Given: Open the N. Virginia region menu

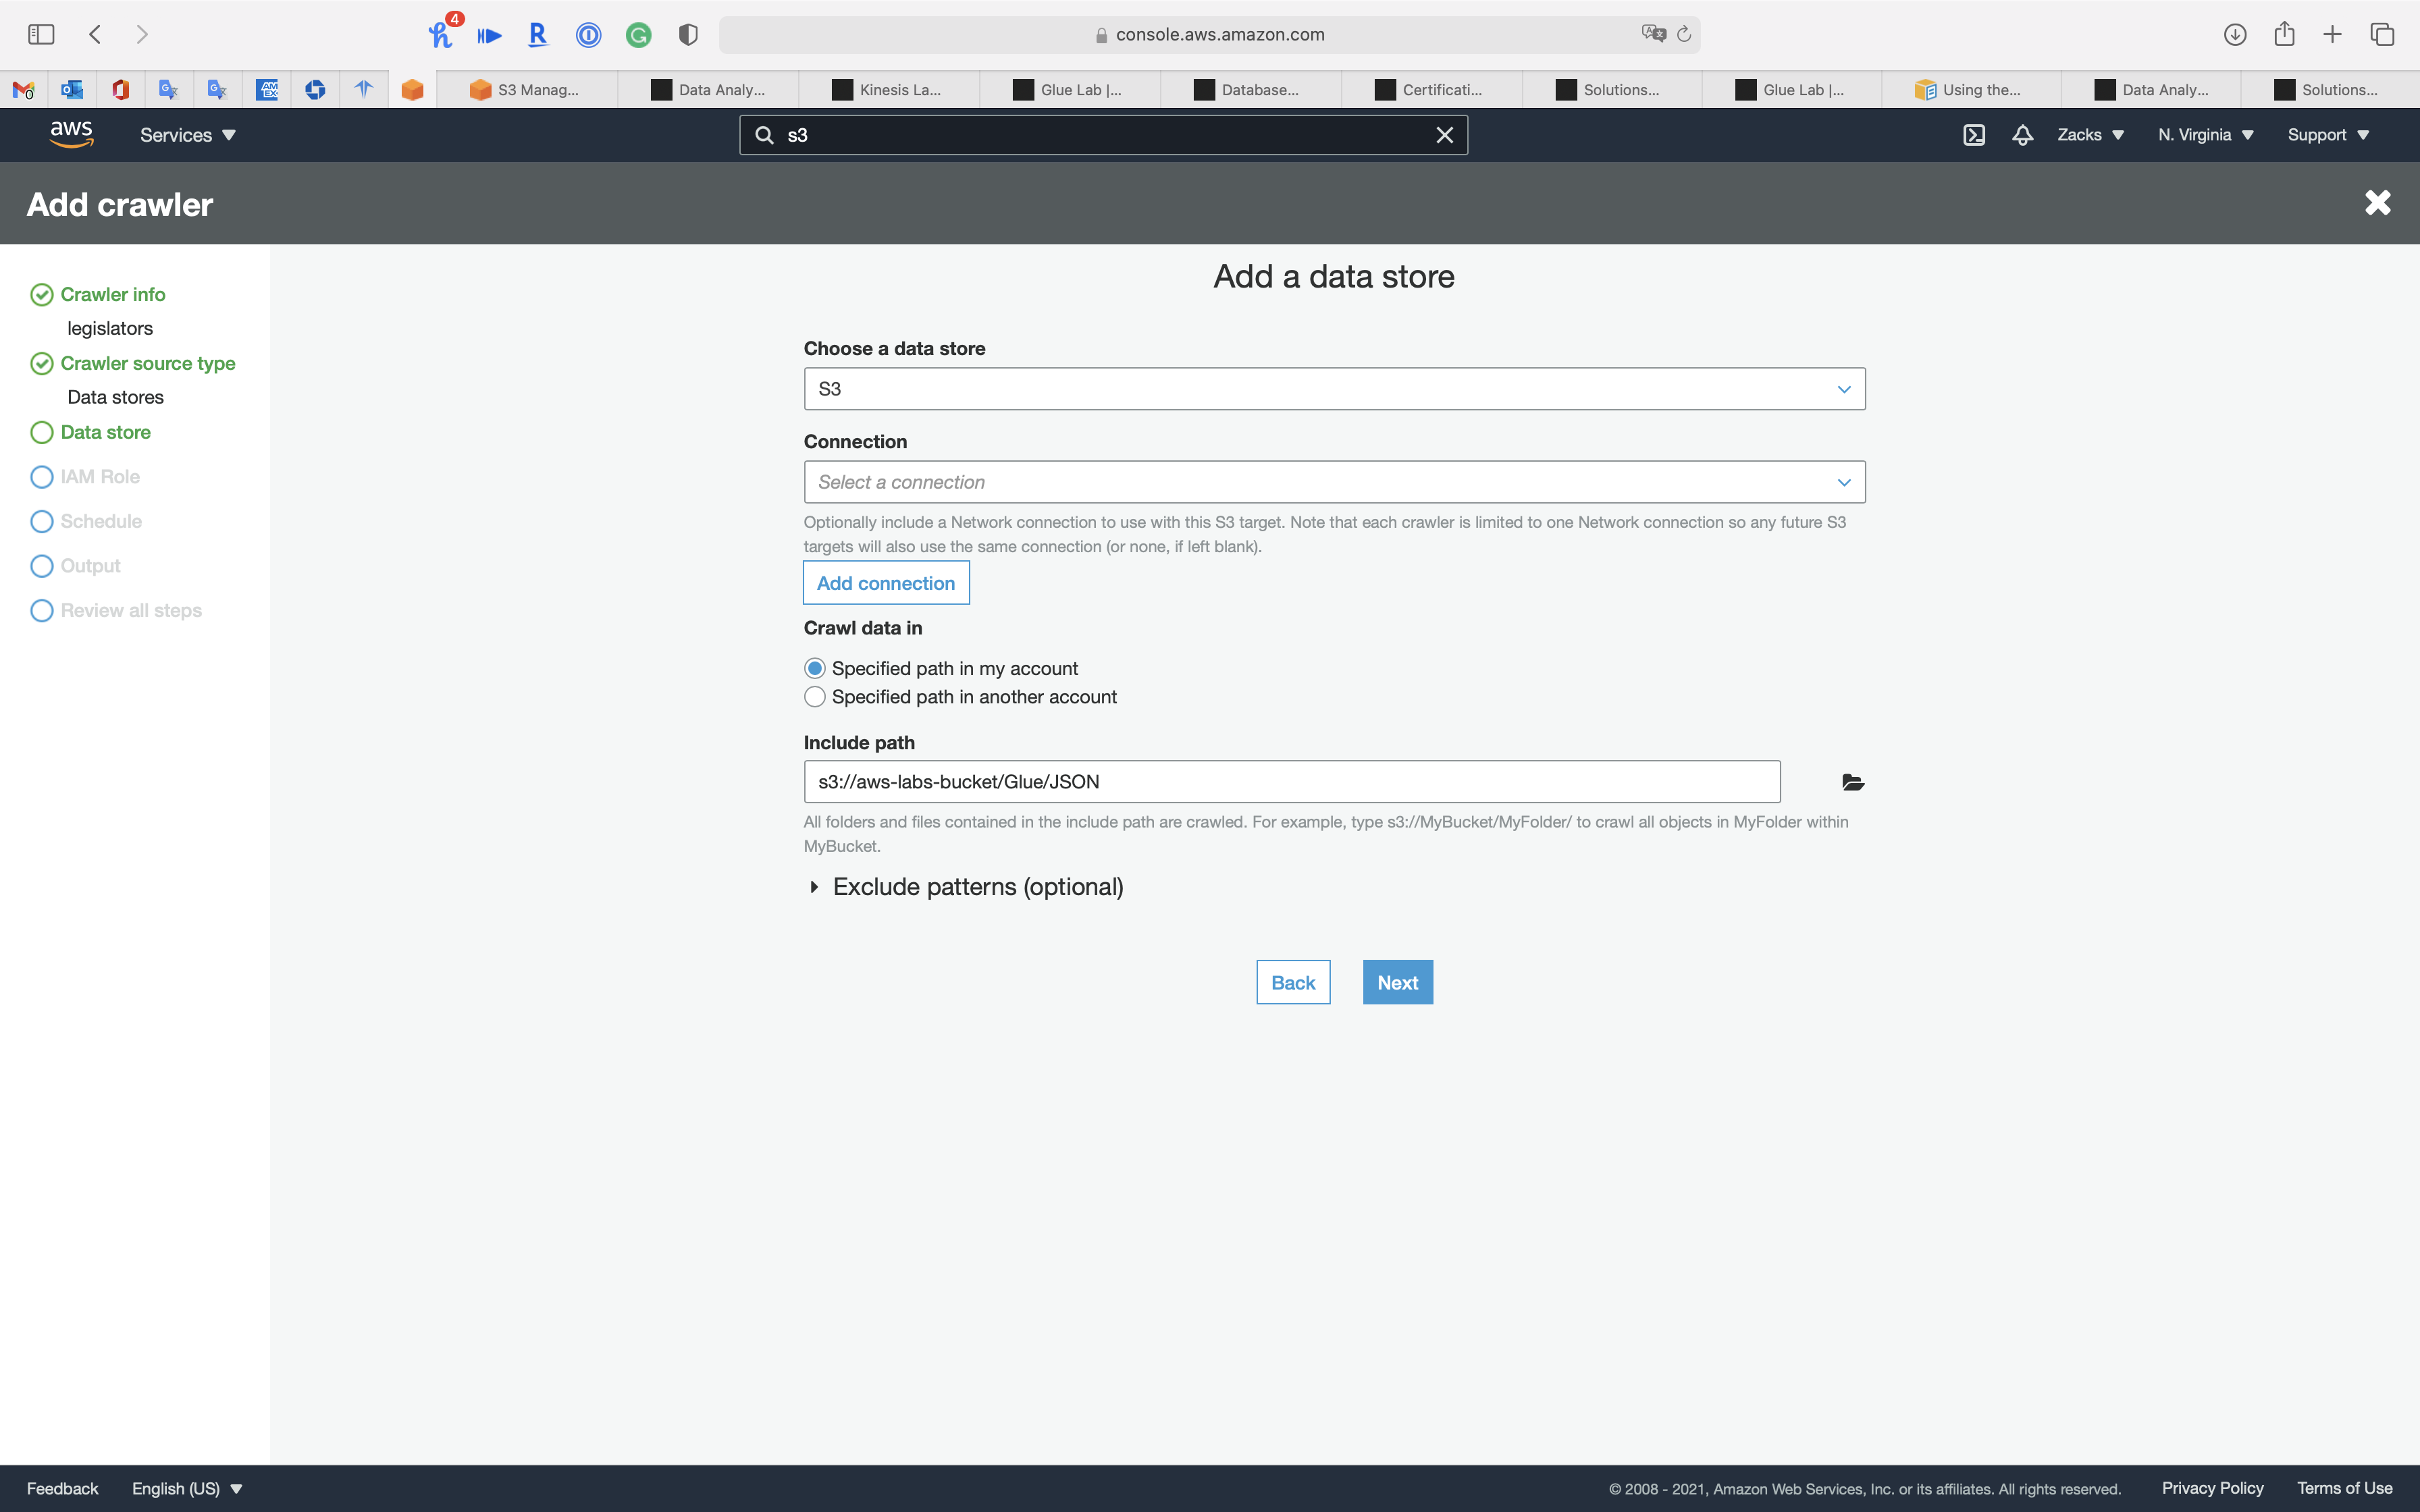Looking at the screenshot, I should pos(2205,135).
